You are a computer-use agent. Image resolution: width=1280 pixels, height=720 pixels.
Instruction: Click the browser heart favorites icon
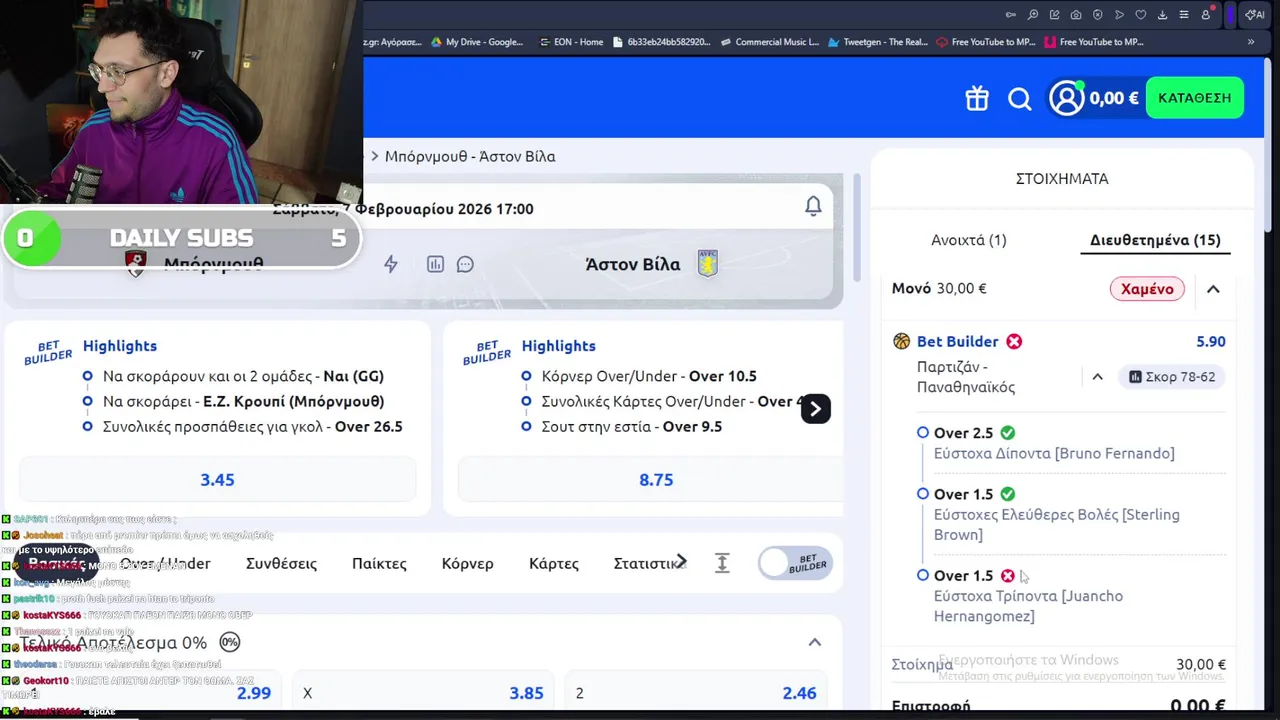tap(1141, 15)
